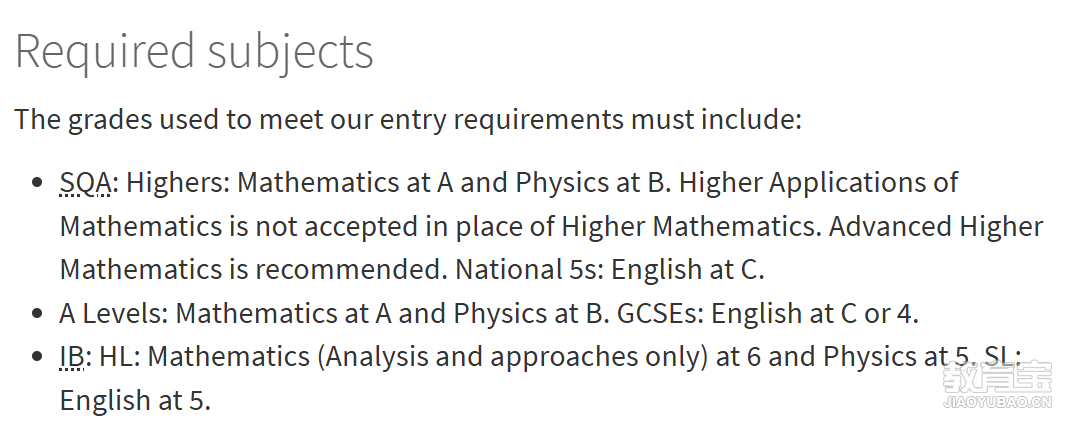The height and width of the screenshot is (431, 1073).
Task: Click the phrase is not accepted in place
Action: point(378,226)
